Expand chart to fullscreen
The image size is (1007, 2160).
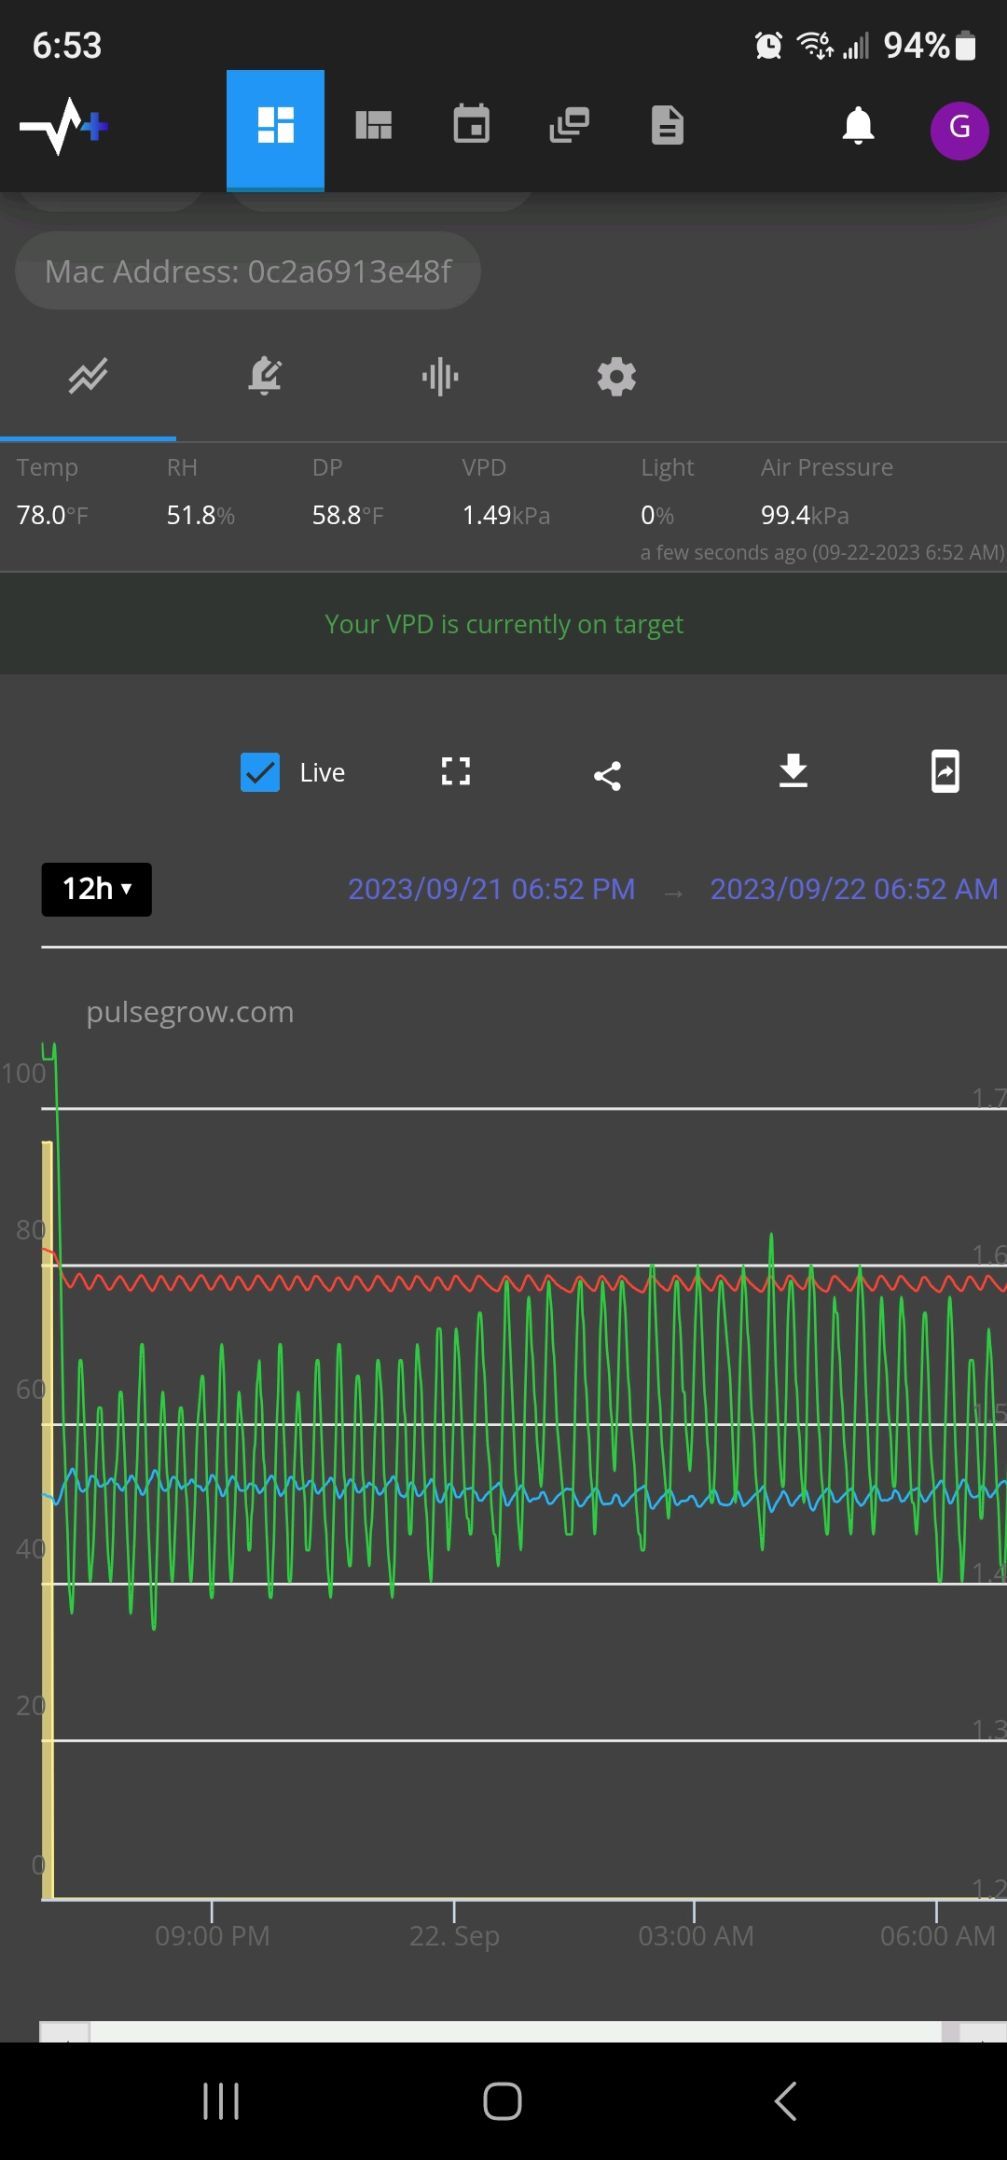point(456,772)
